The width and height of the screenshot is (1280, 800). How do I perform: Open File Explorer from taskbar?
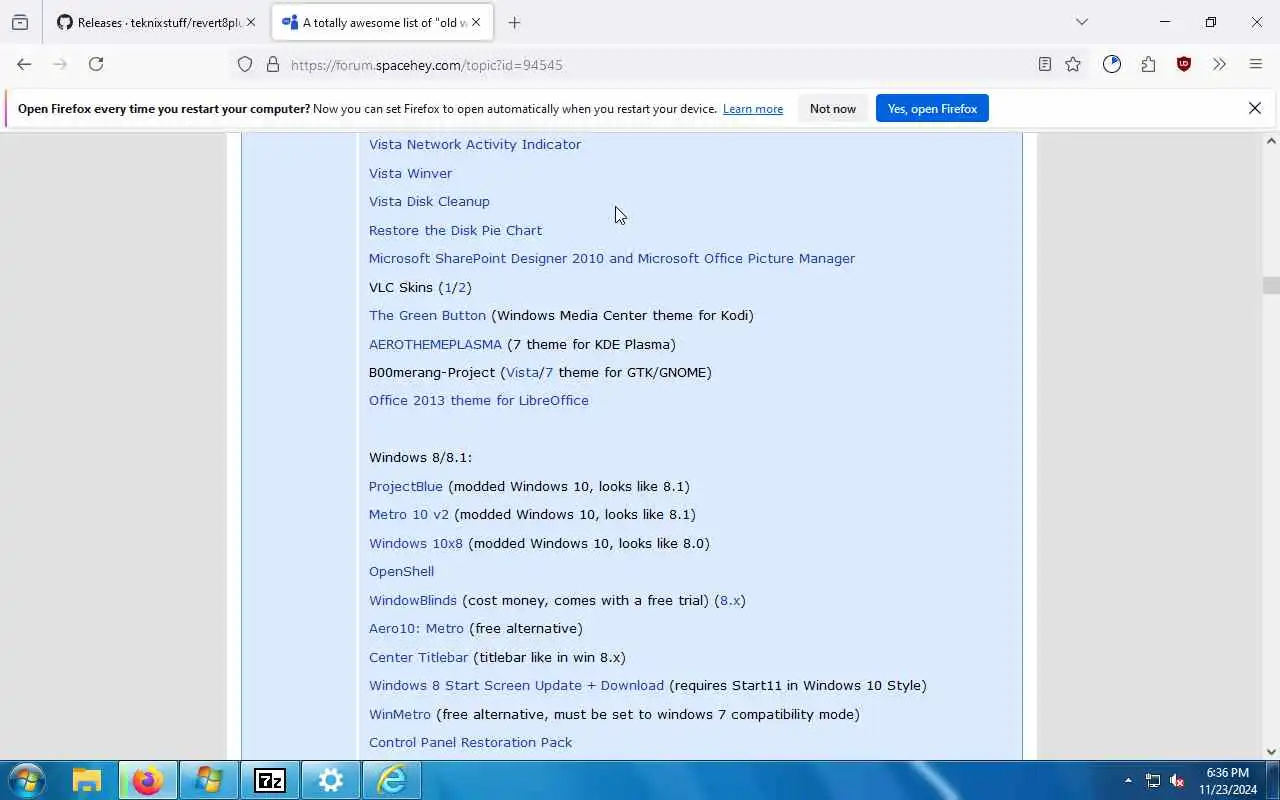coord(87,780)
